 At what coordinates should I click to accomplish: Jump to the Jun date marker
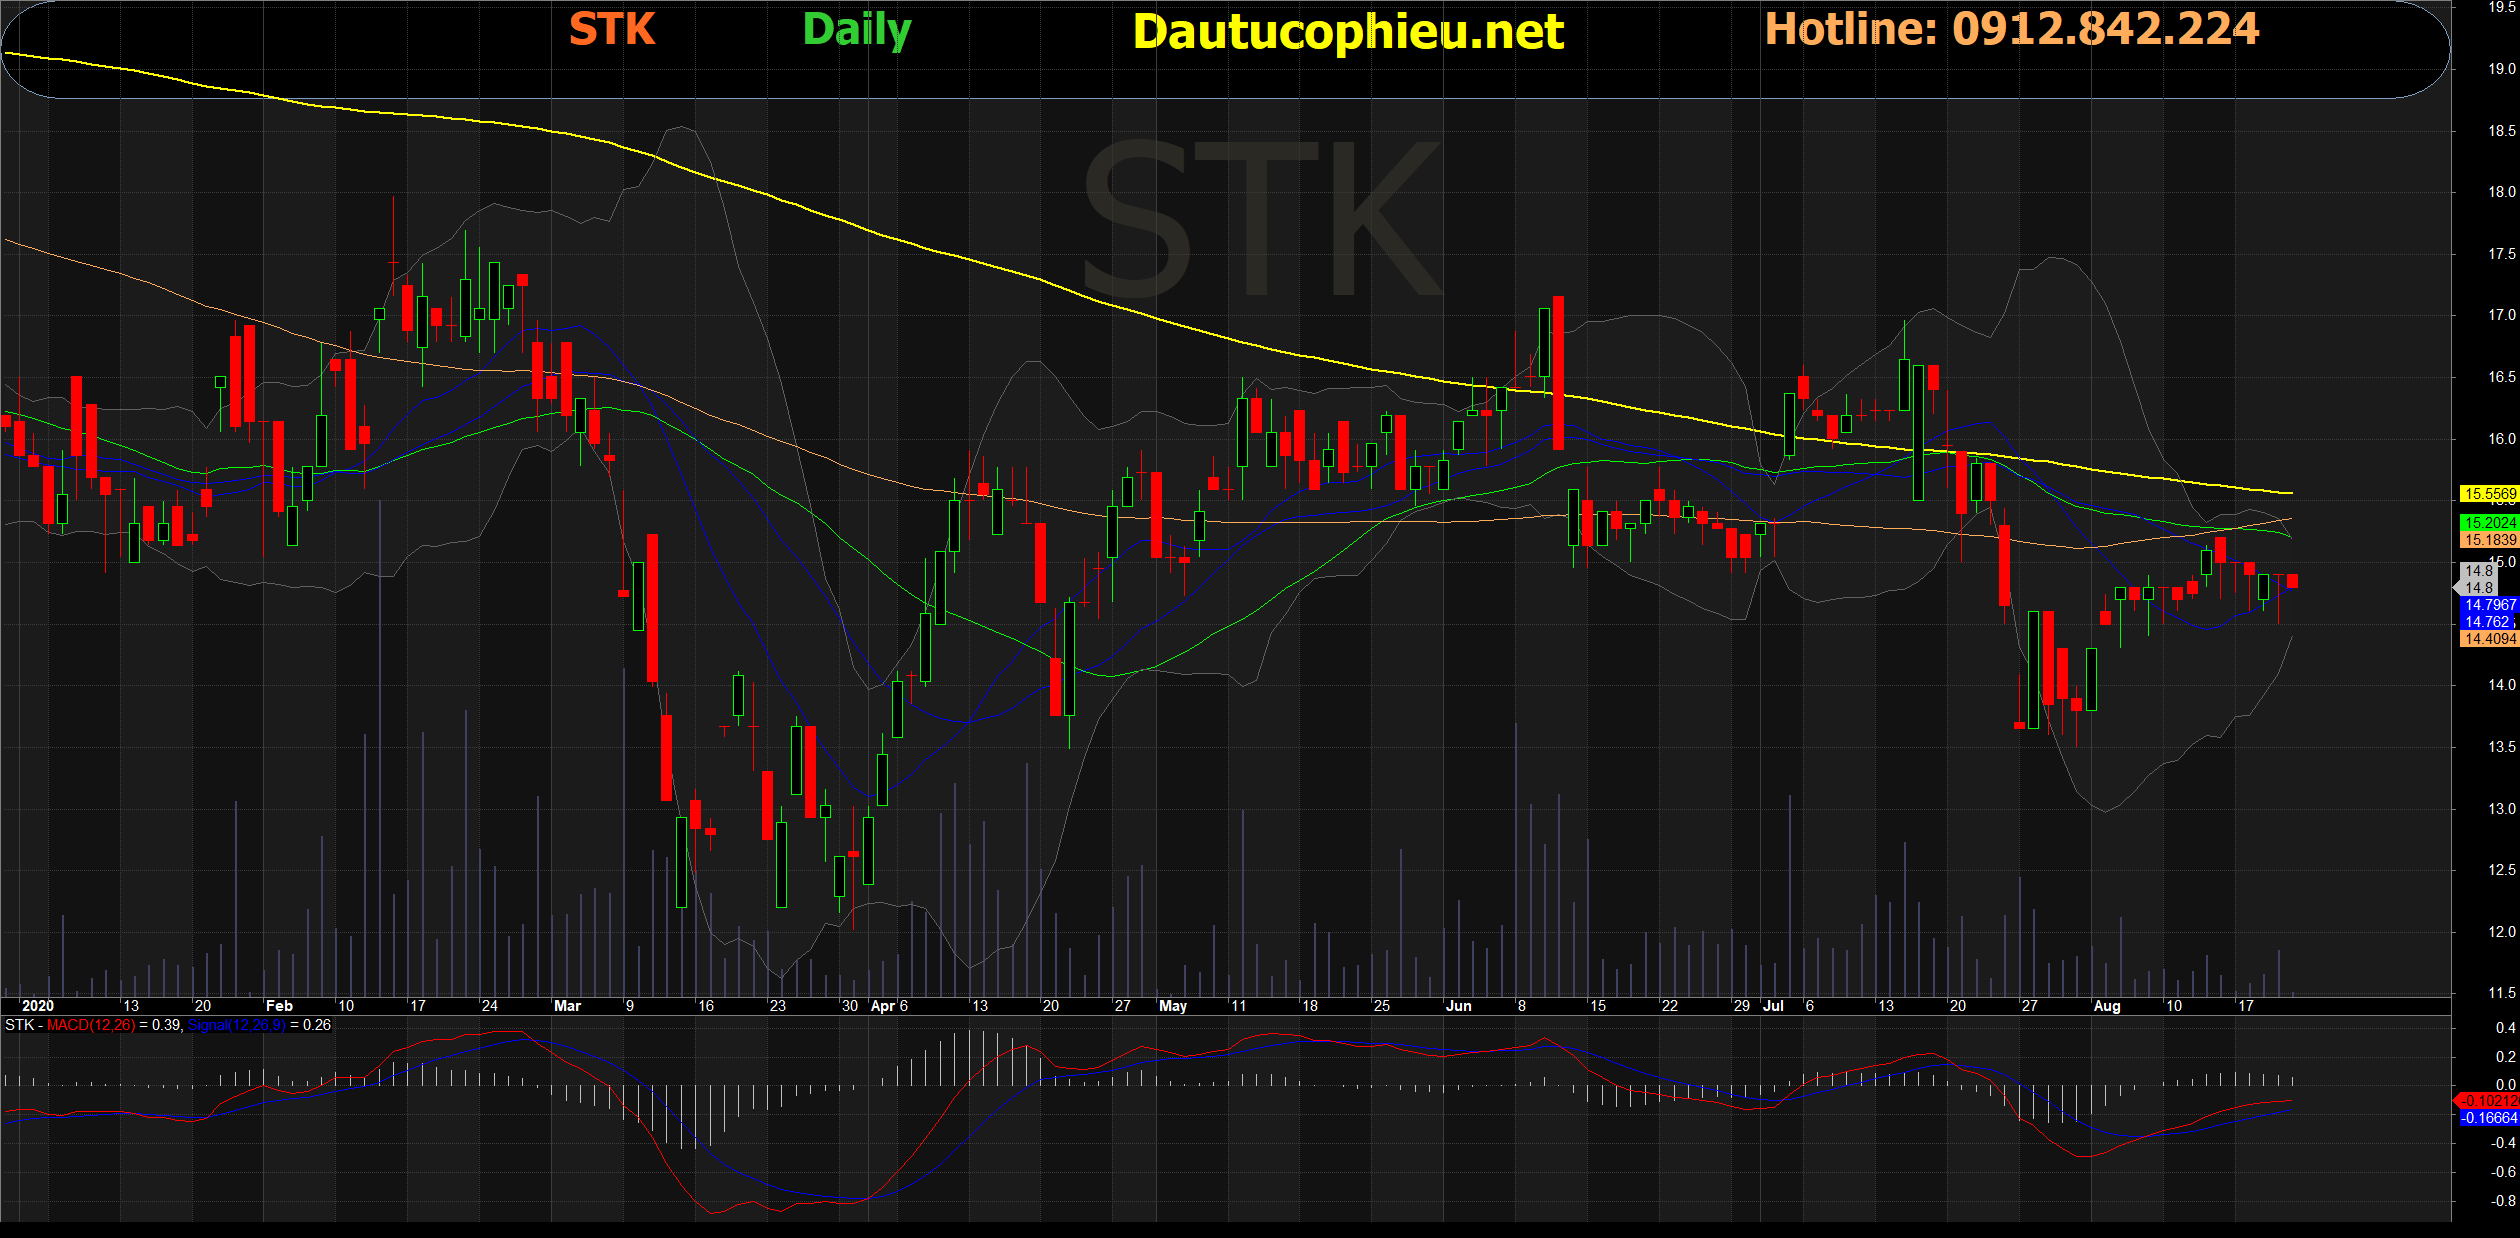[x=1458, y=1006]
